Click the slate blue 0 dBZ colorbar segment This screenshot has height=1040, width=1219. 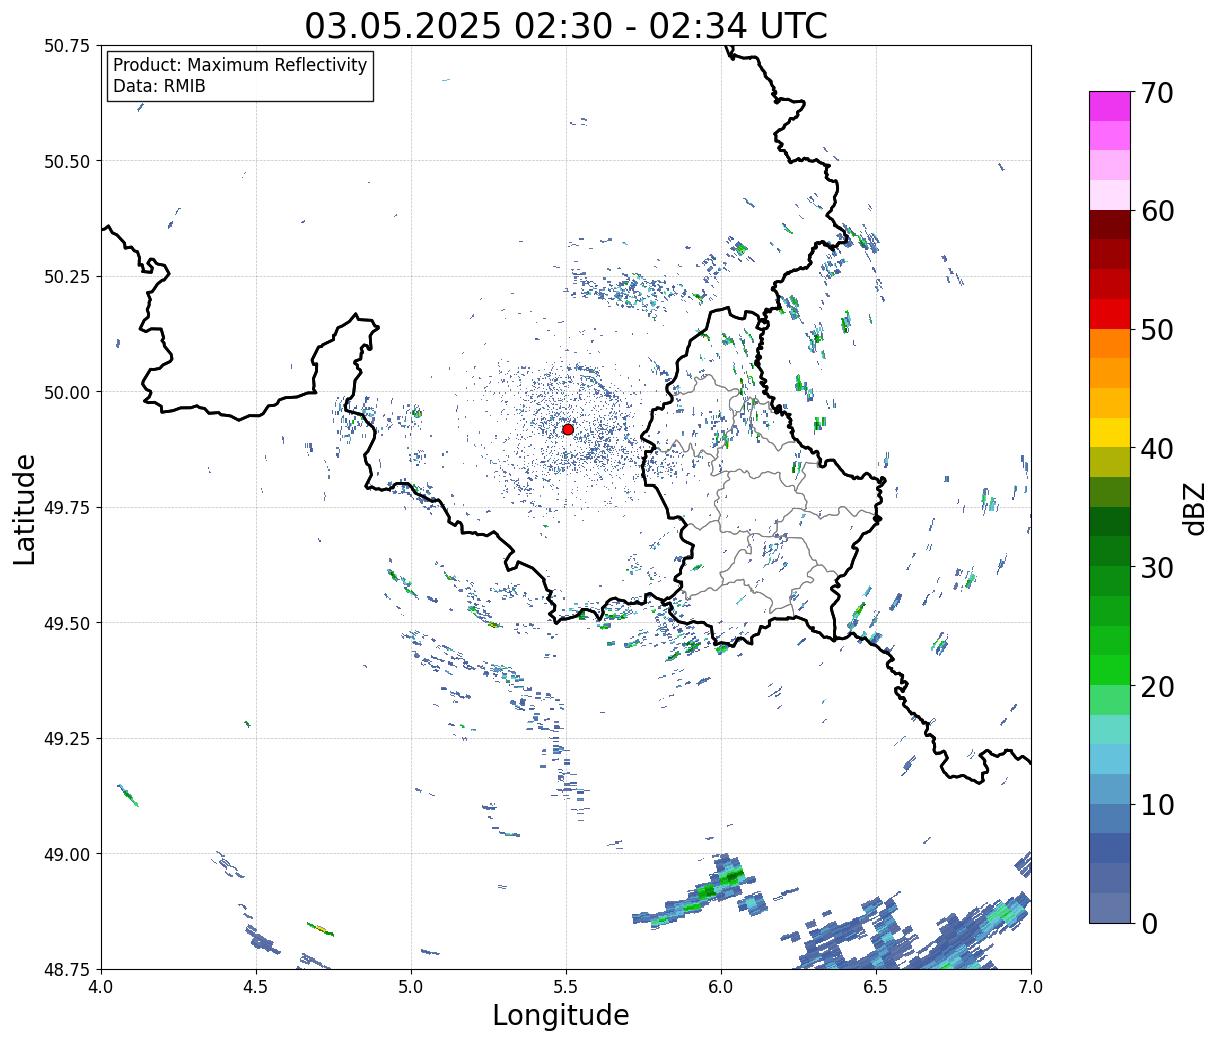1110,907
